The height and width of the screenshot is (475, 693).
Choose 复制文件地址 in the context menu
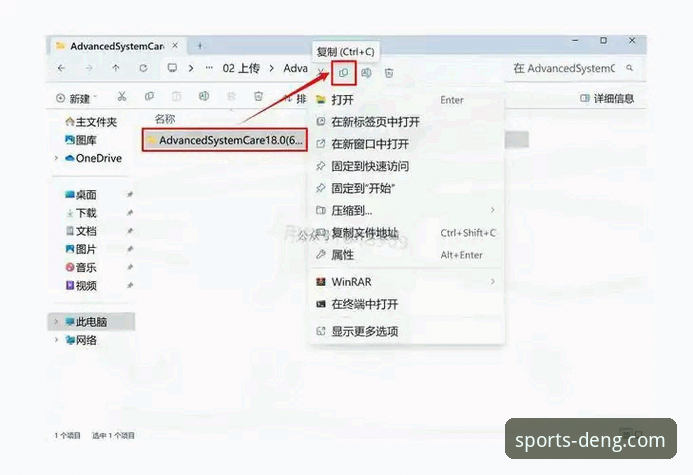click(407, 233)
